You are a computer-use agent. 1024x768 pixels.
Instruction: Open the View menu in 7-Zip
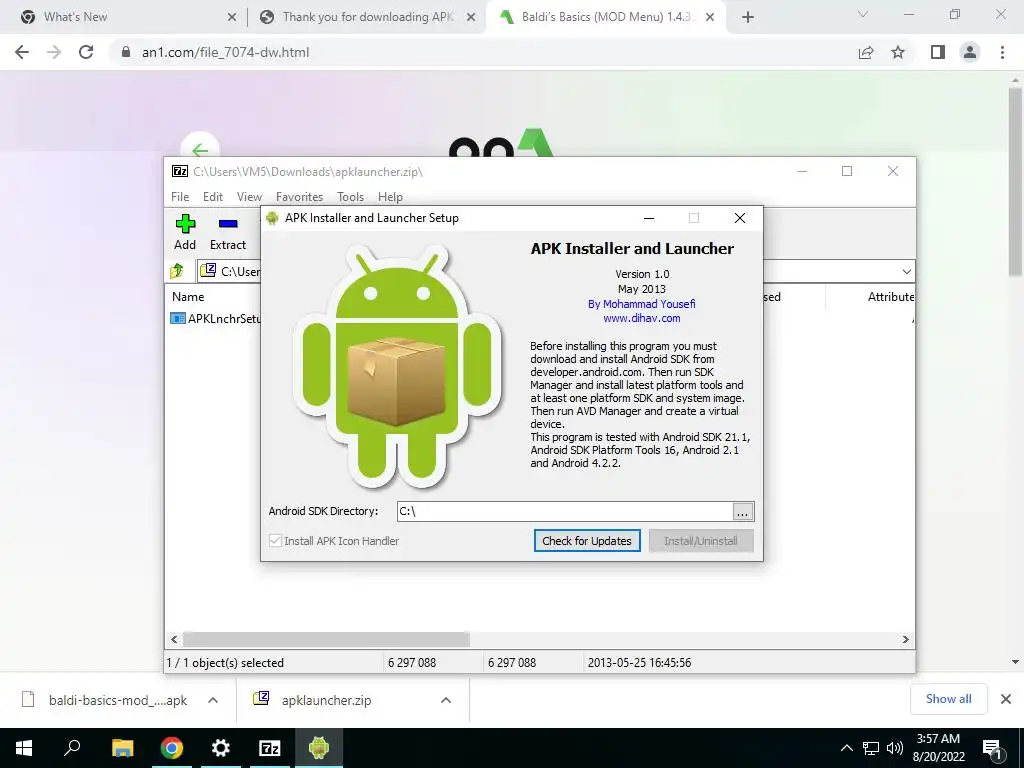(x=249, y=197)
